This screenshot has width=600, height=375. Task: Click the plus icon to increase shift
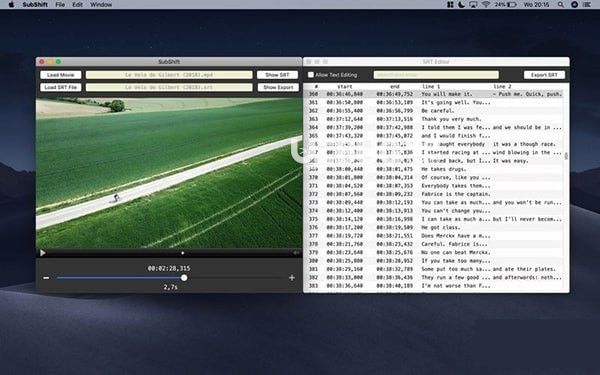(x=292, y=278)
